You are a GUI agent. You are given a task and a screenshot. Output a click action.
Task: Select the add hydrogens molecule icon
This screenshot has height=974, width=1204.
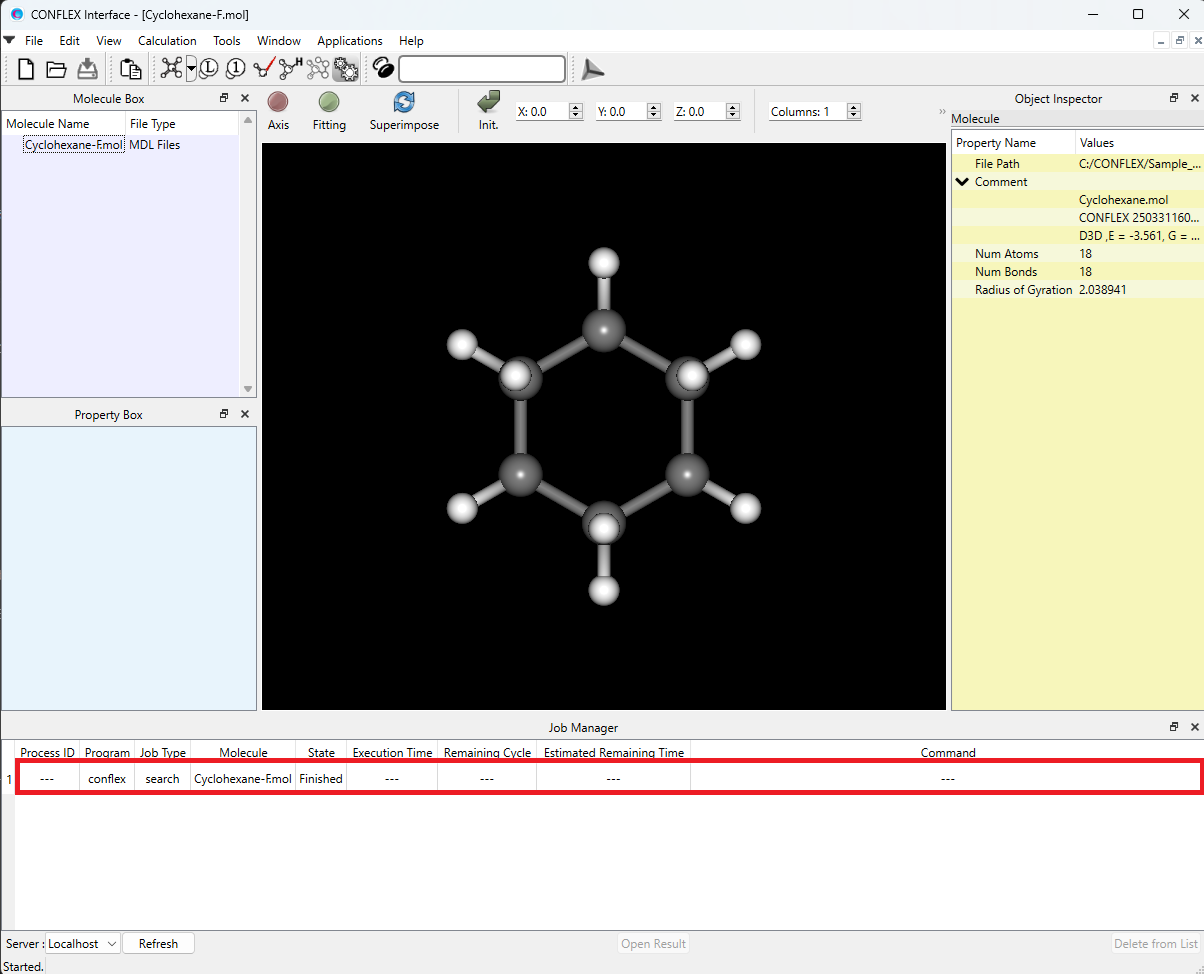290,69
